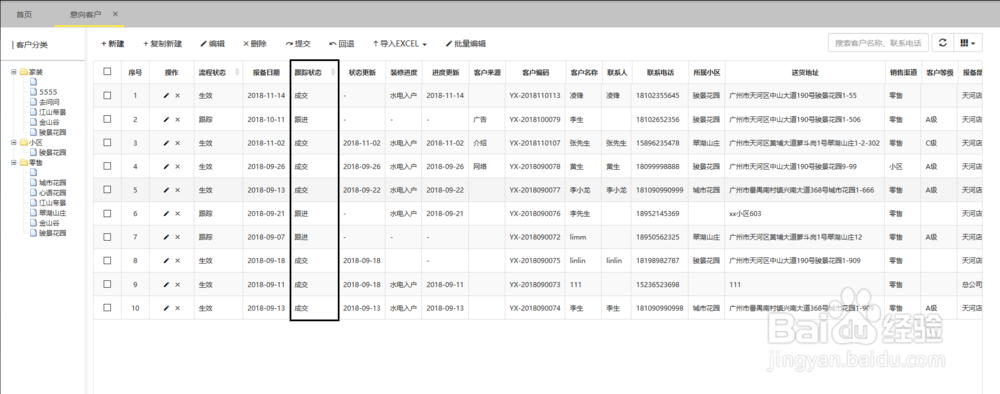Check the box for row 8
Image resolution: width=1000 pixels, height=394 pixels.
tap(107, 261)
